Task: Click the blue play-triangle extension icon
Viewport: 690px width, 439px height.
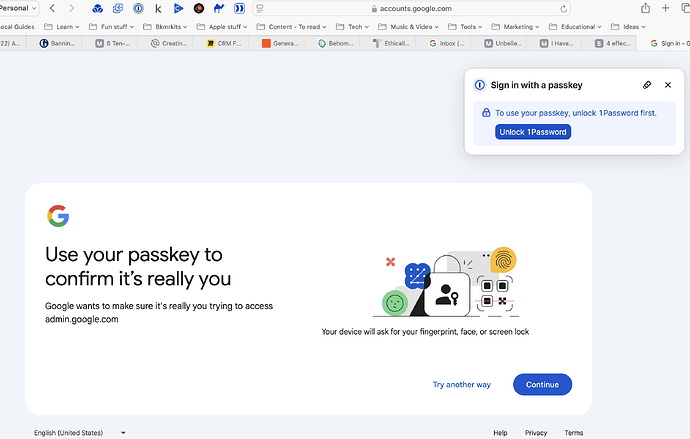Action: coord(178,8)
